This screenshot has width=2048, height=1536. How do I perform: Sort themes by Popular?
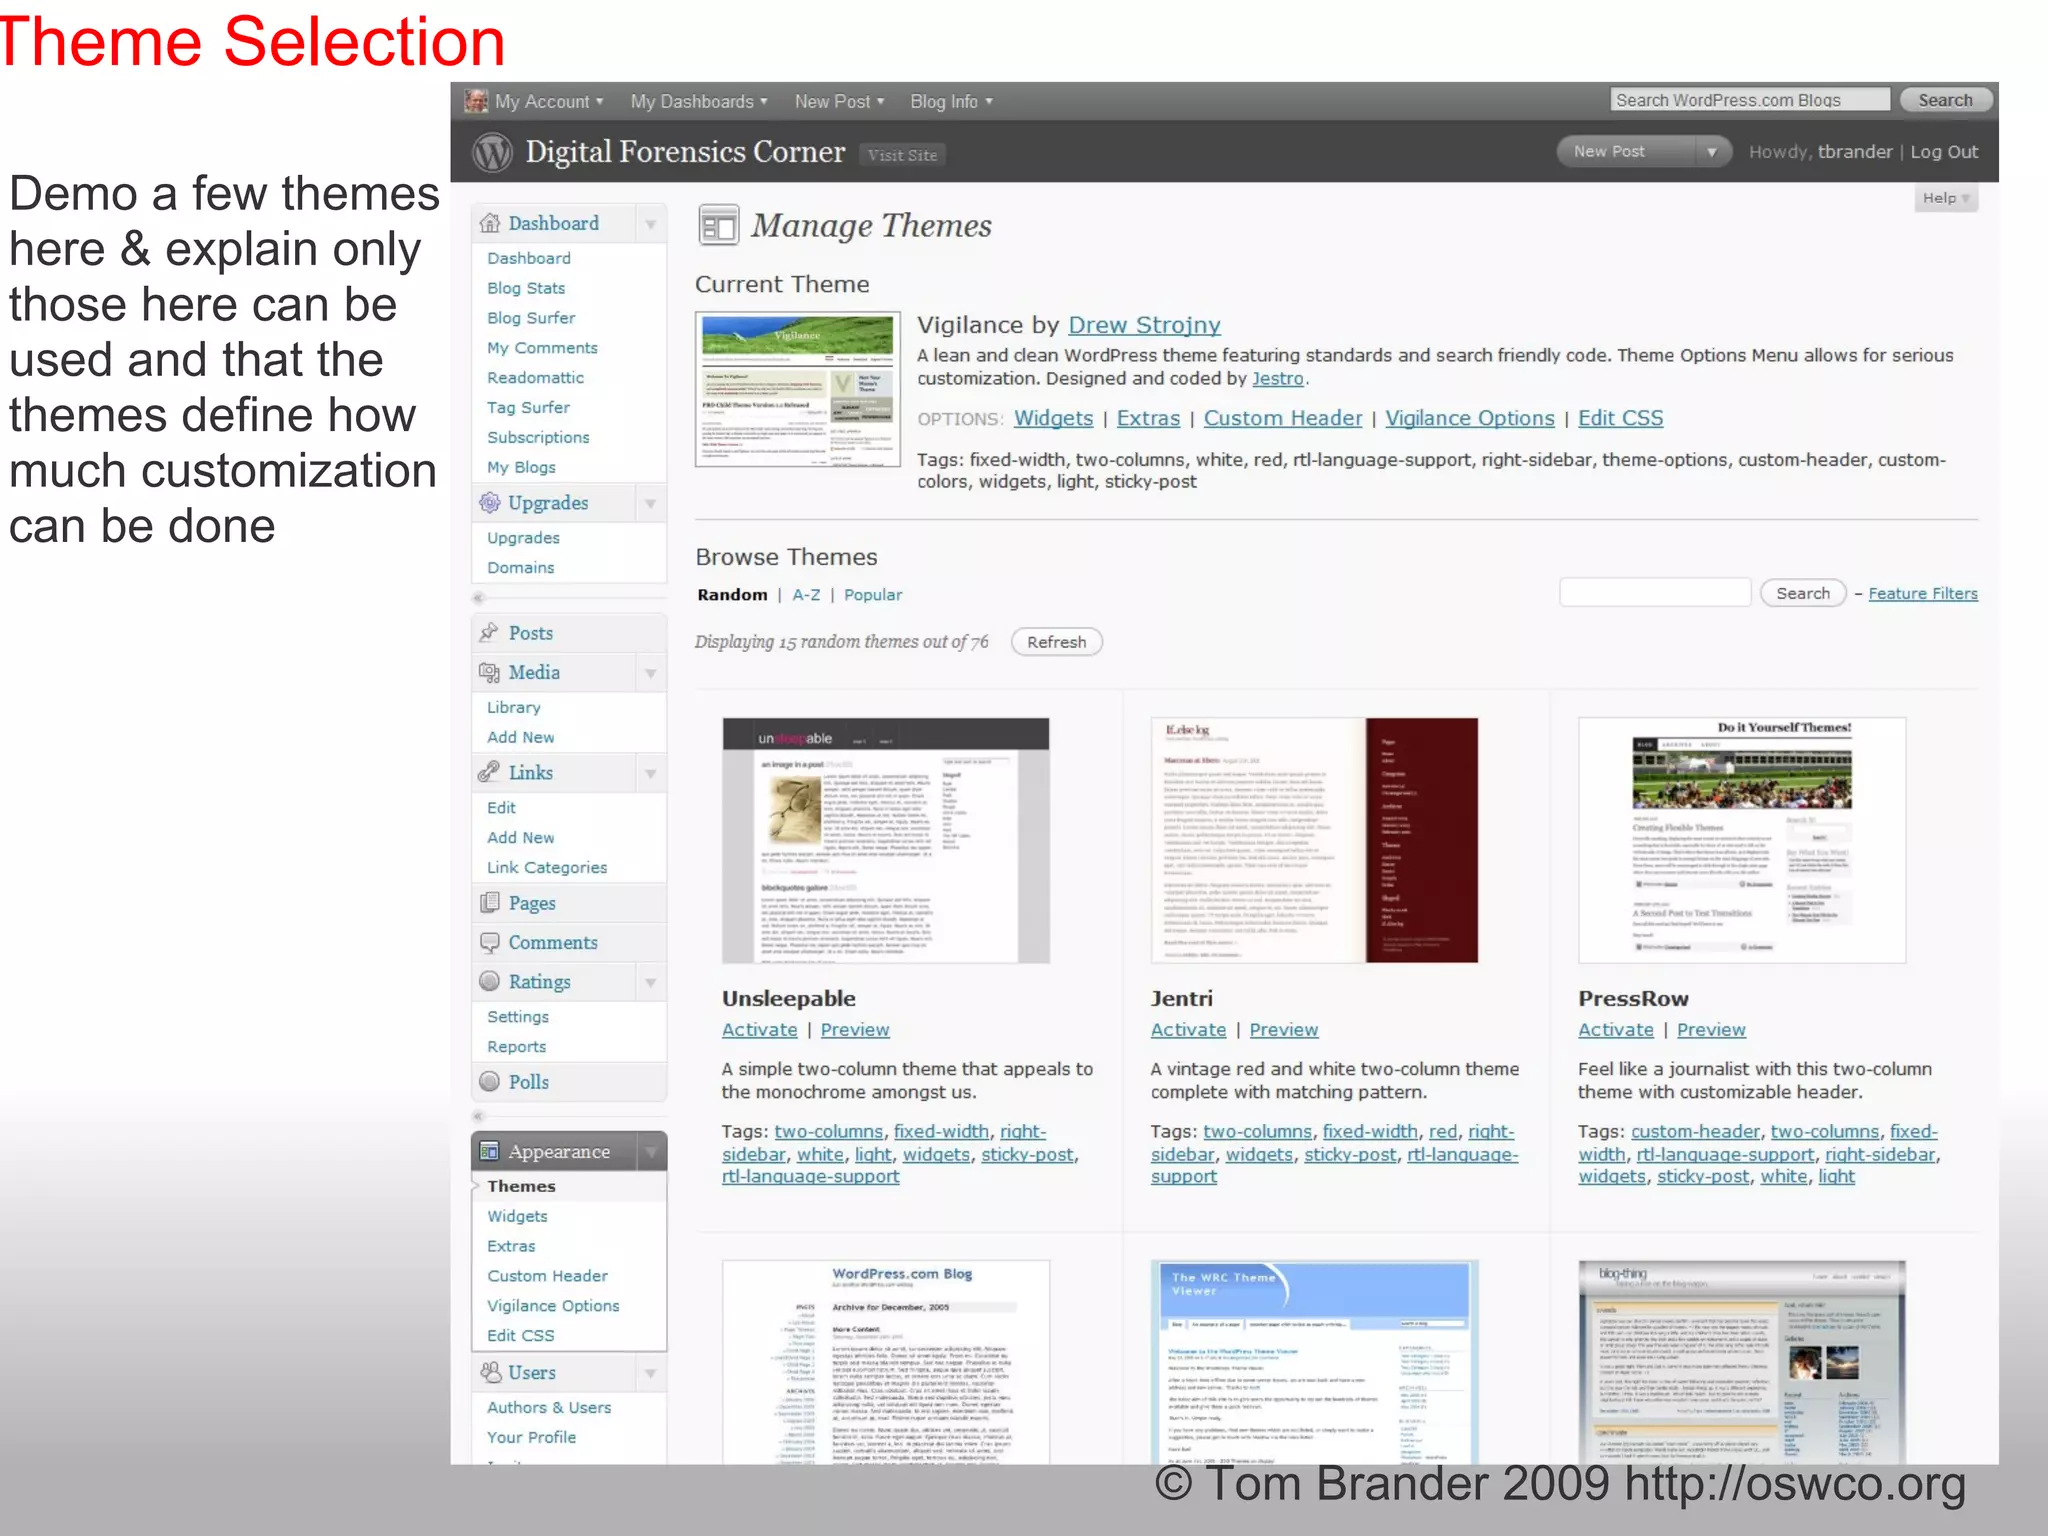pyautogui.click(x=872, y=595)
